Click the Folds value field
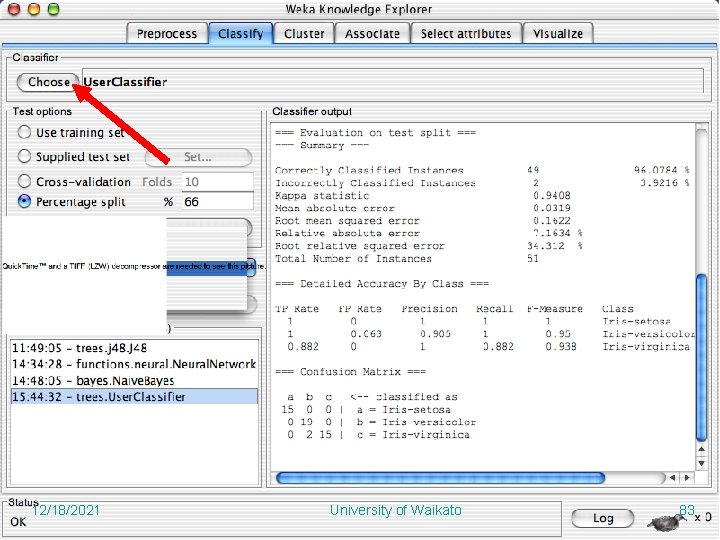This screenshot has width=720, height=540. (218, 181)
